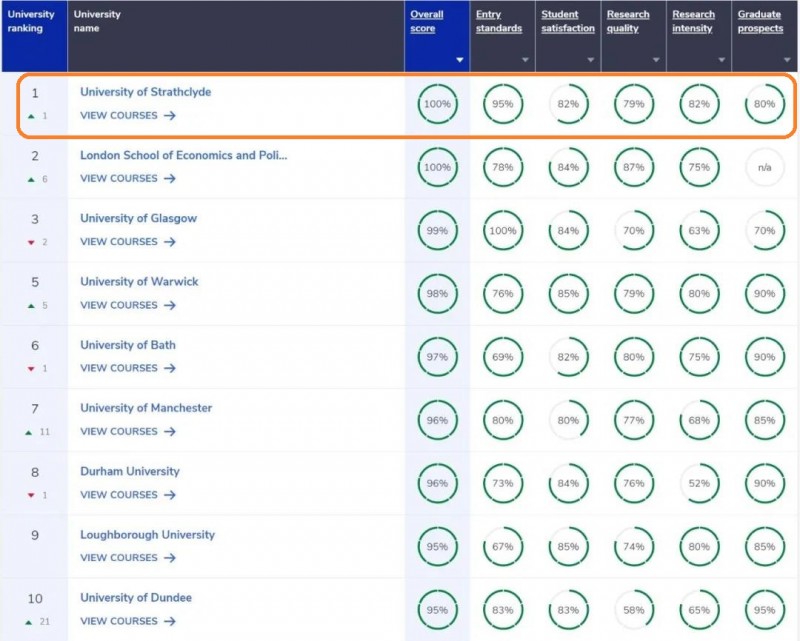
Task: Open University of Dundee page
Action: (136, 598)
